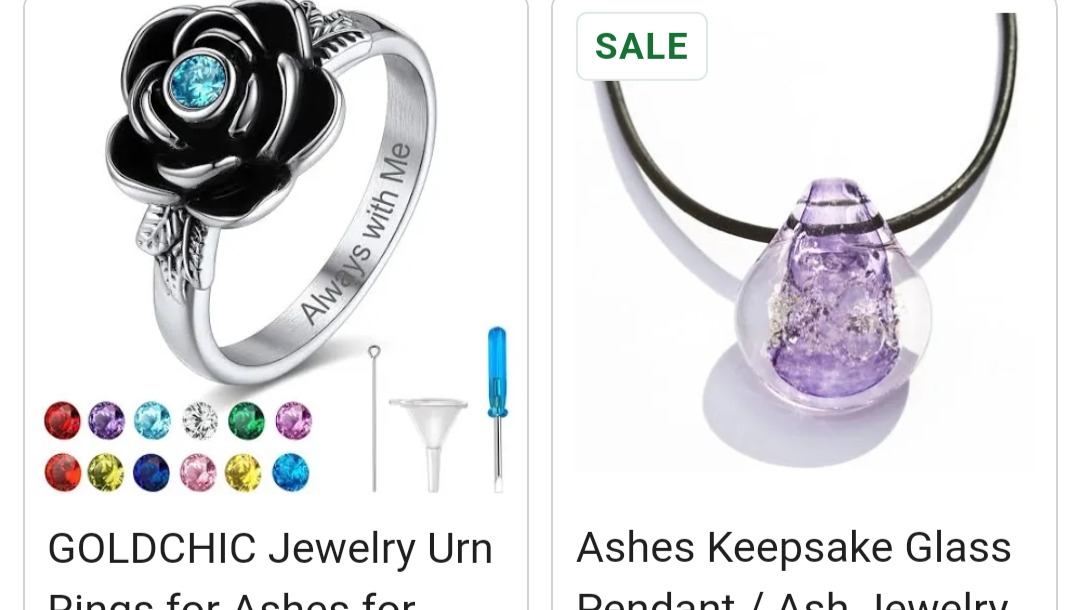Click the small clear funnel icon
This screenshot has height=610, width=1080.
[428, 443]
